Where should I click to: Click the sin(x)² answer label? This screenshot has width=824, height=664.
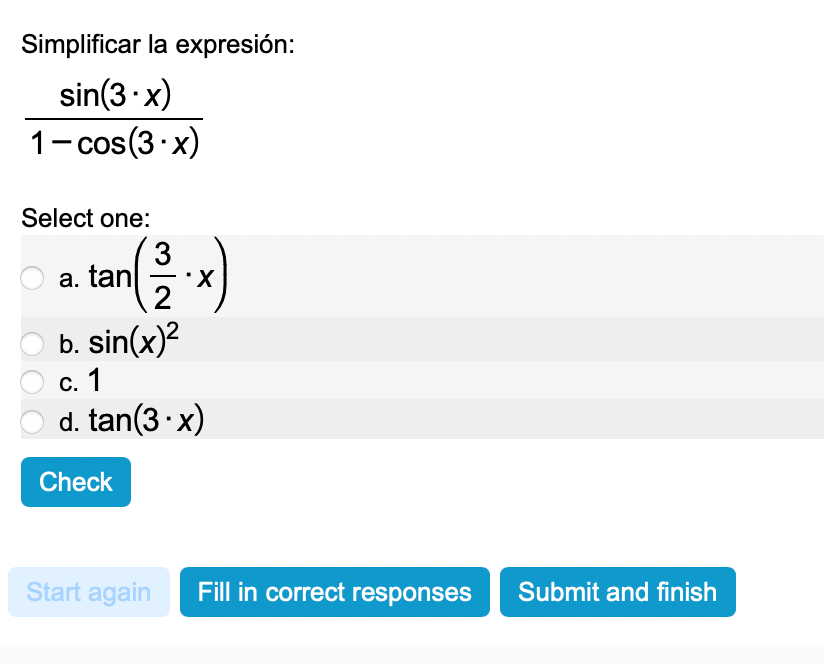(134, 343)
